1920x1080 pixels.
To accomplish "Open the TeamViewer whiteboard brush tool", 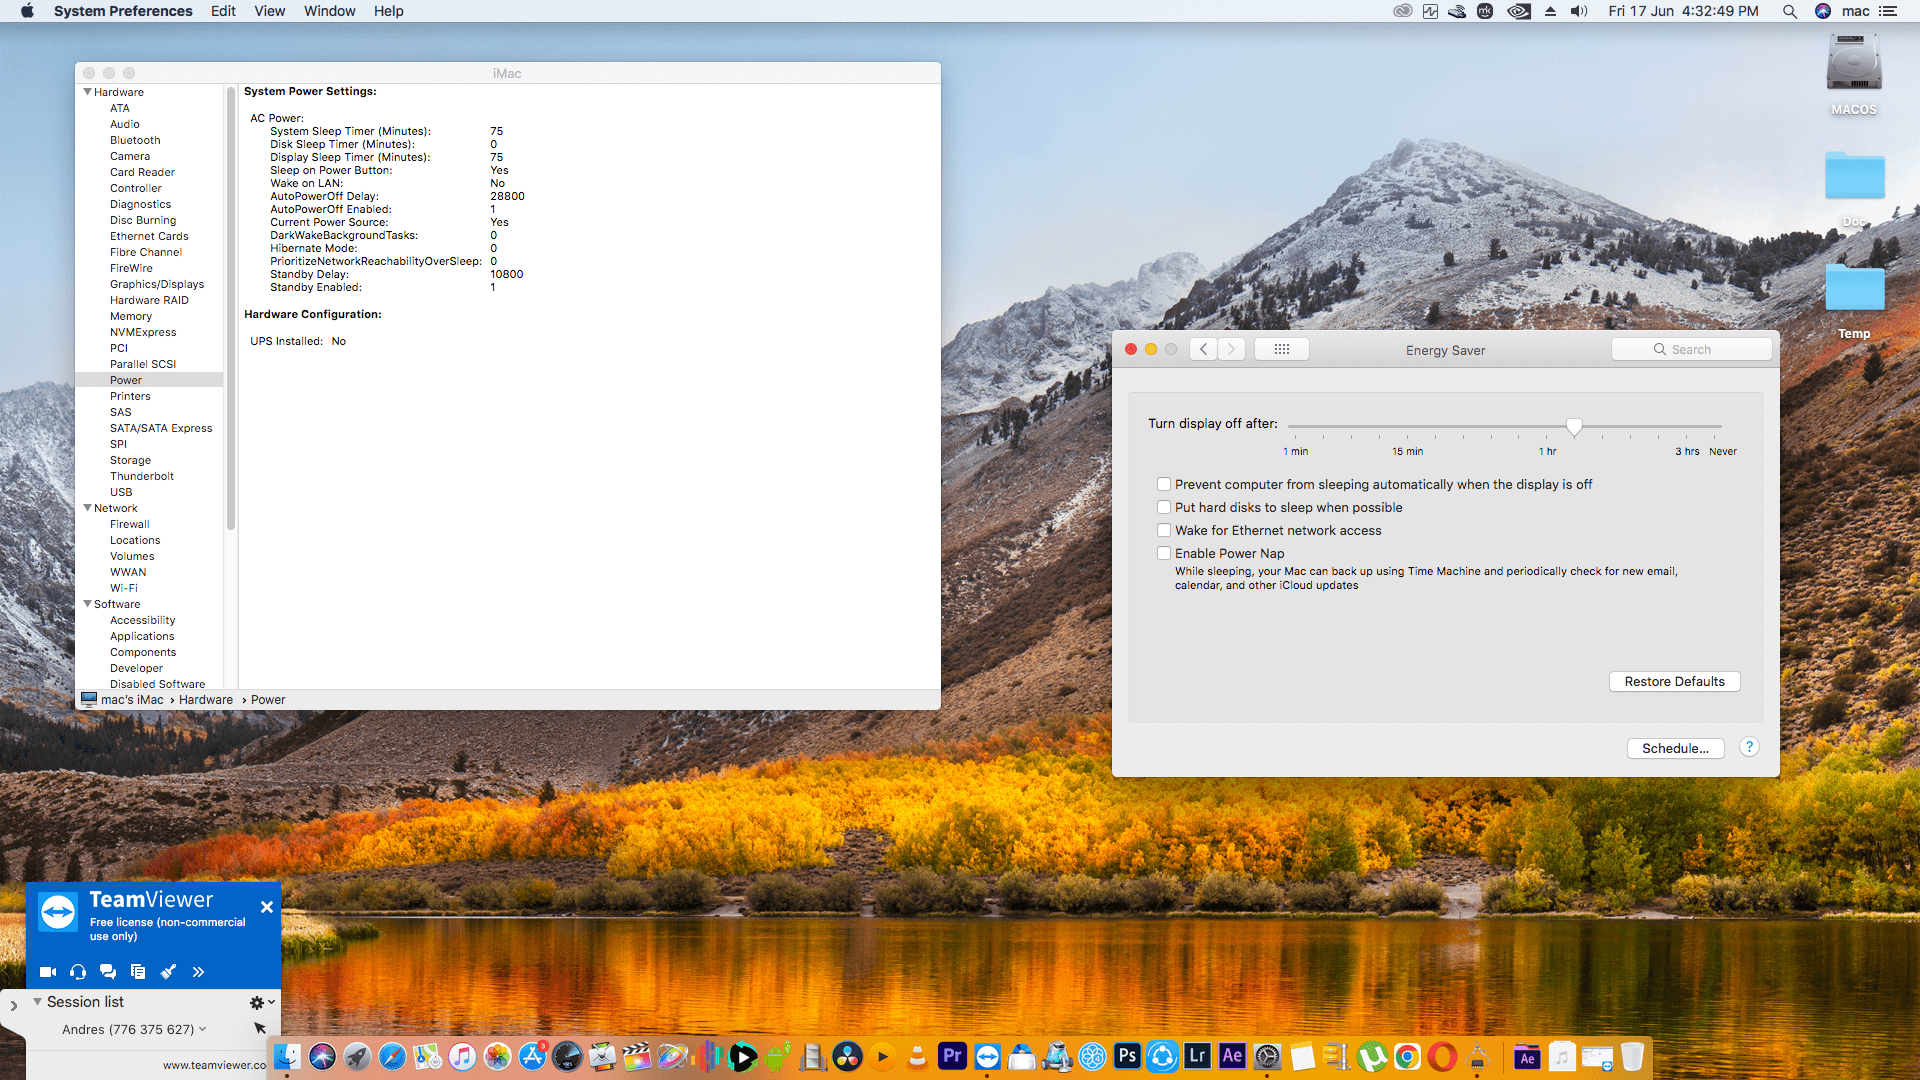I will pyautogui.click(x=168, y=971).
